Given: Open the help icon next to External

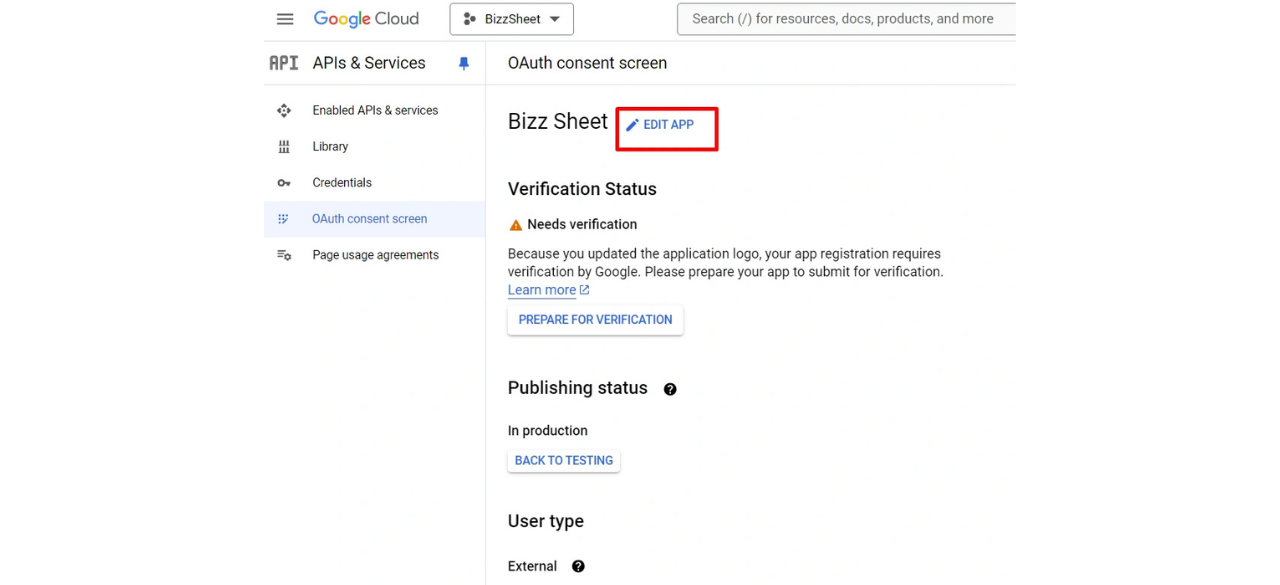Looking at the screenshot, I should coord(578,566).
